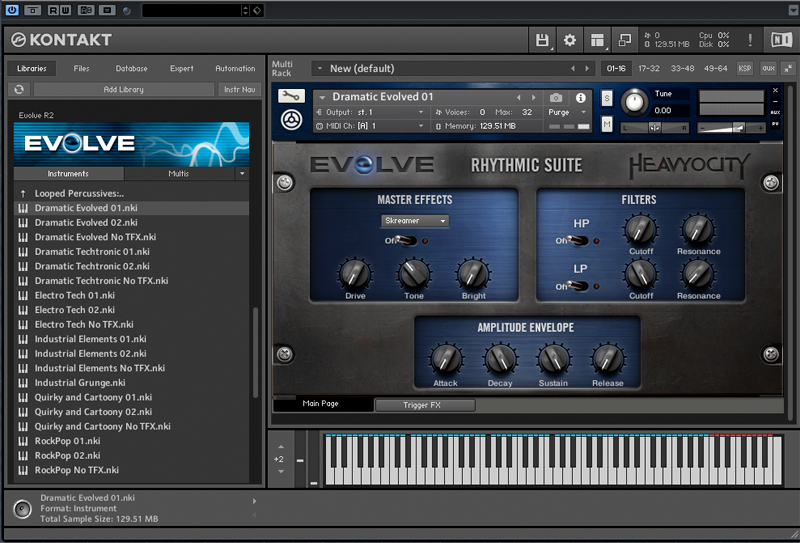
Task: Switch to the Automation tab
Action: click(x=235, y=68)
